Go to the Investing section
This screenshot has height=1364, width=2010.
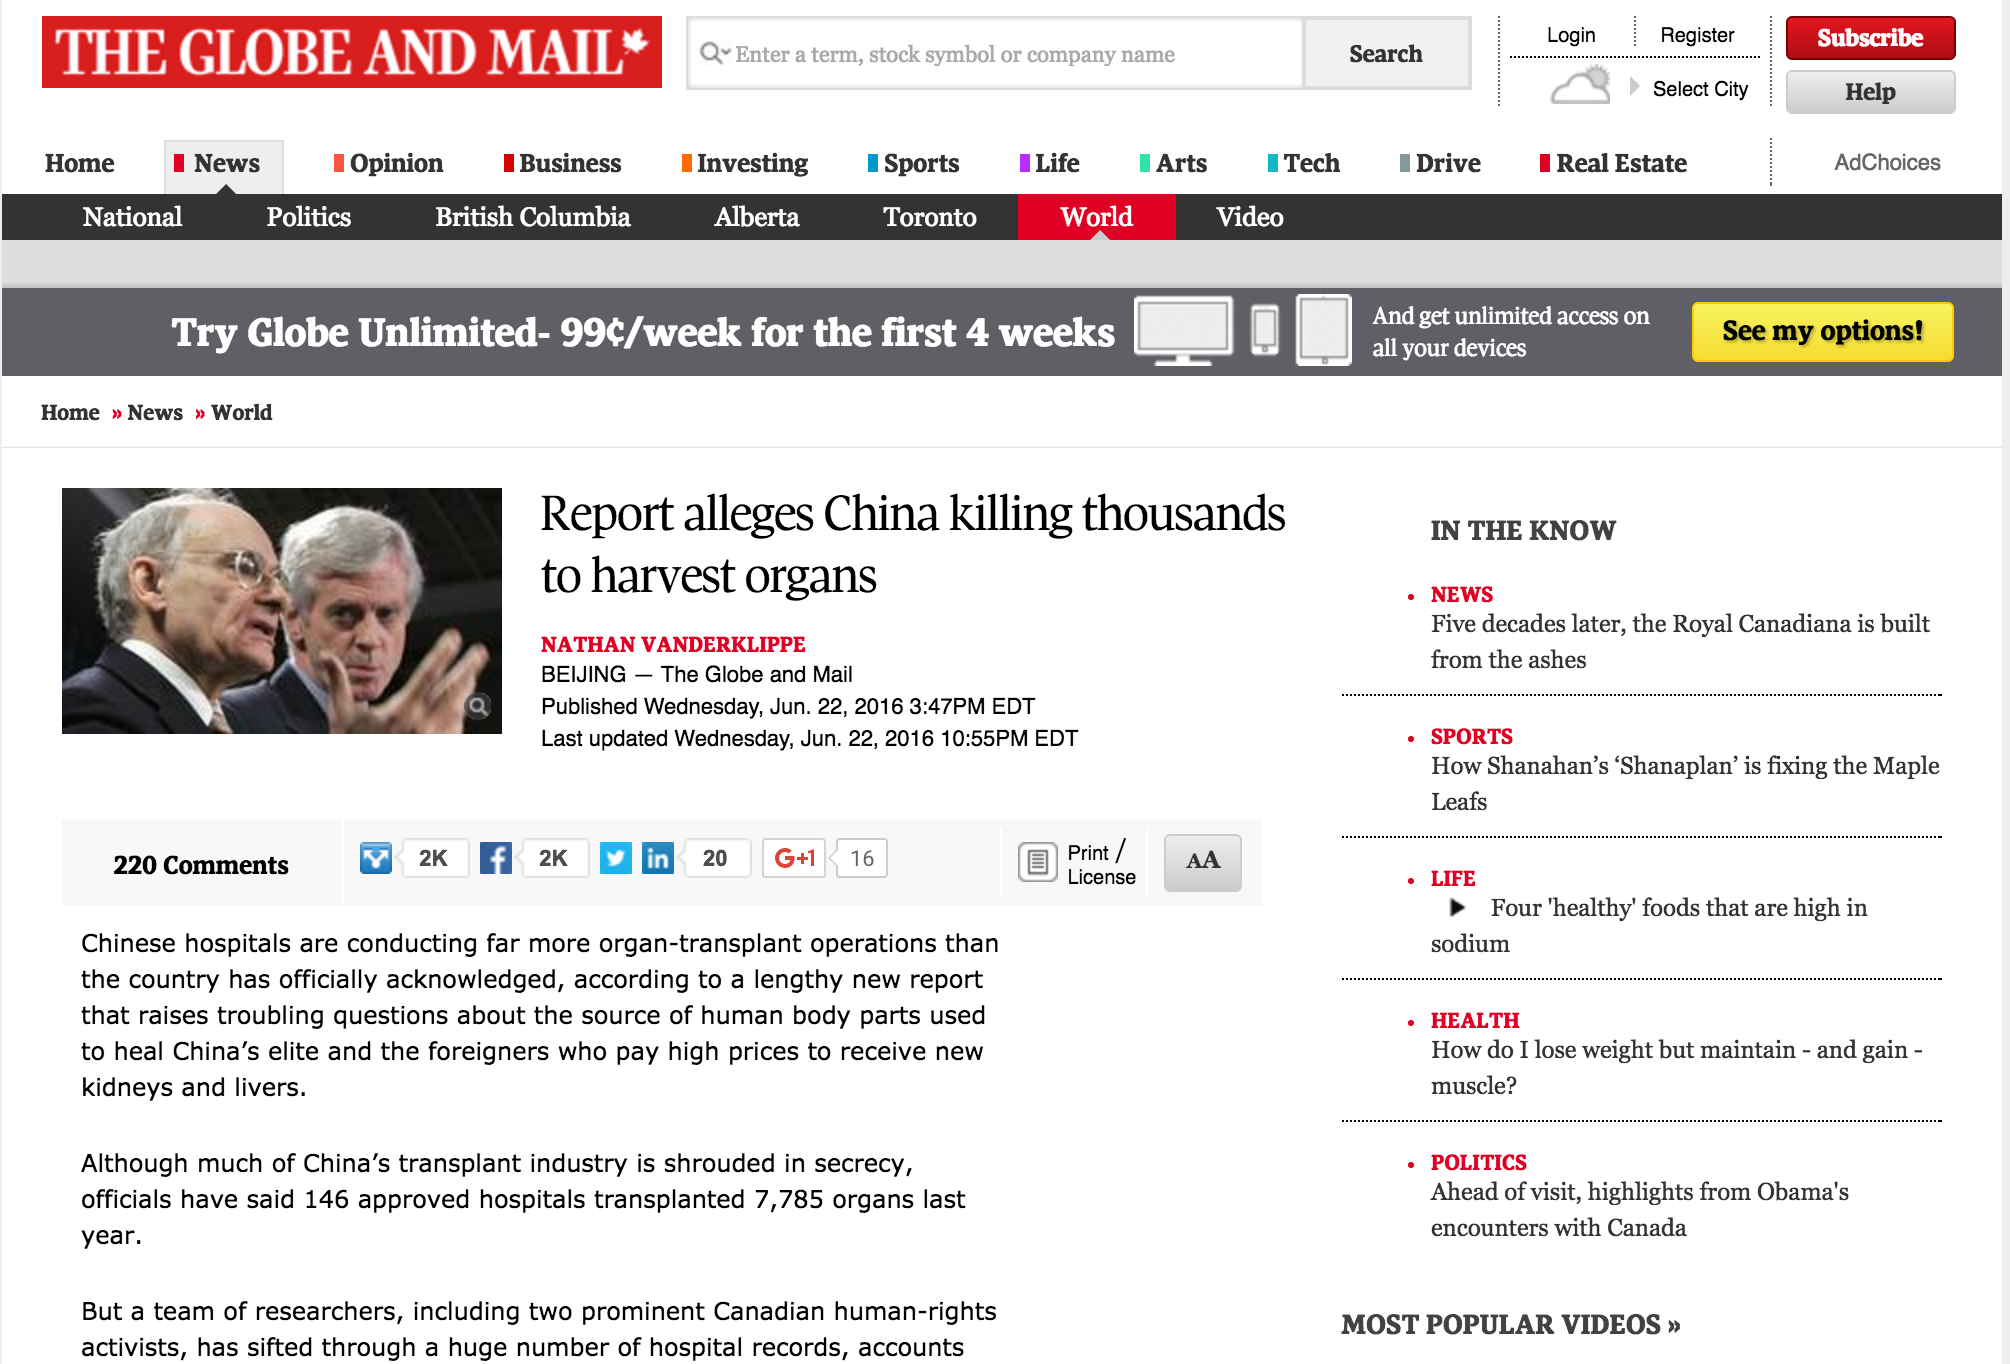coord(745,163)
